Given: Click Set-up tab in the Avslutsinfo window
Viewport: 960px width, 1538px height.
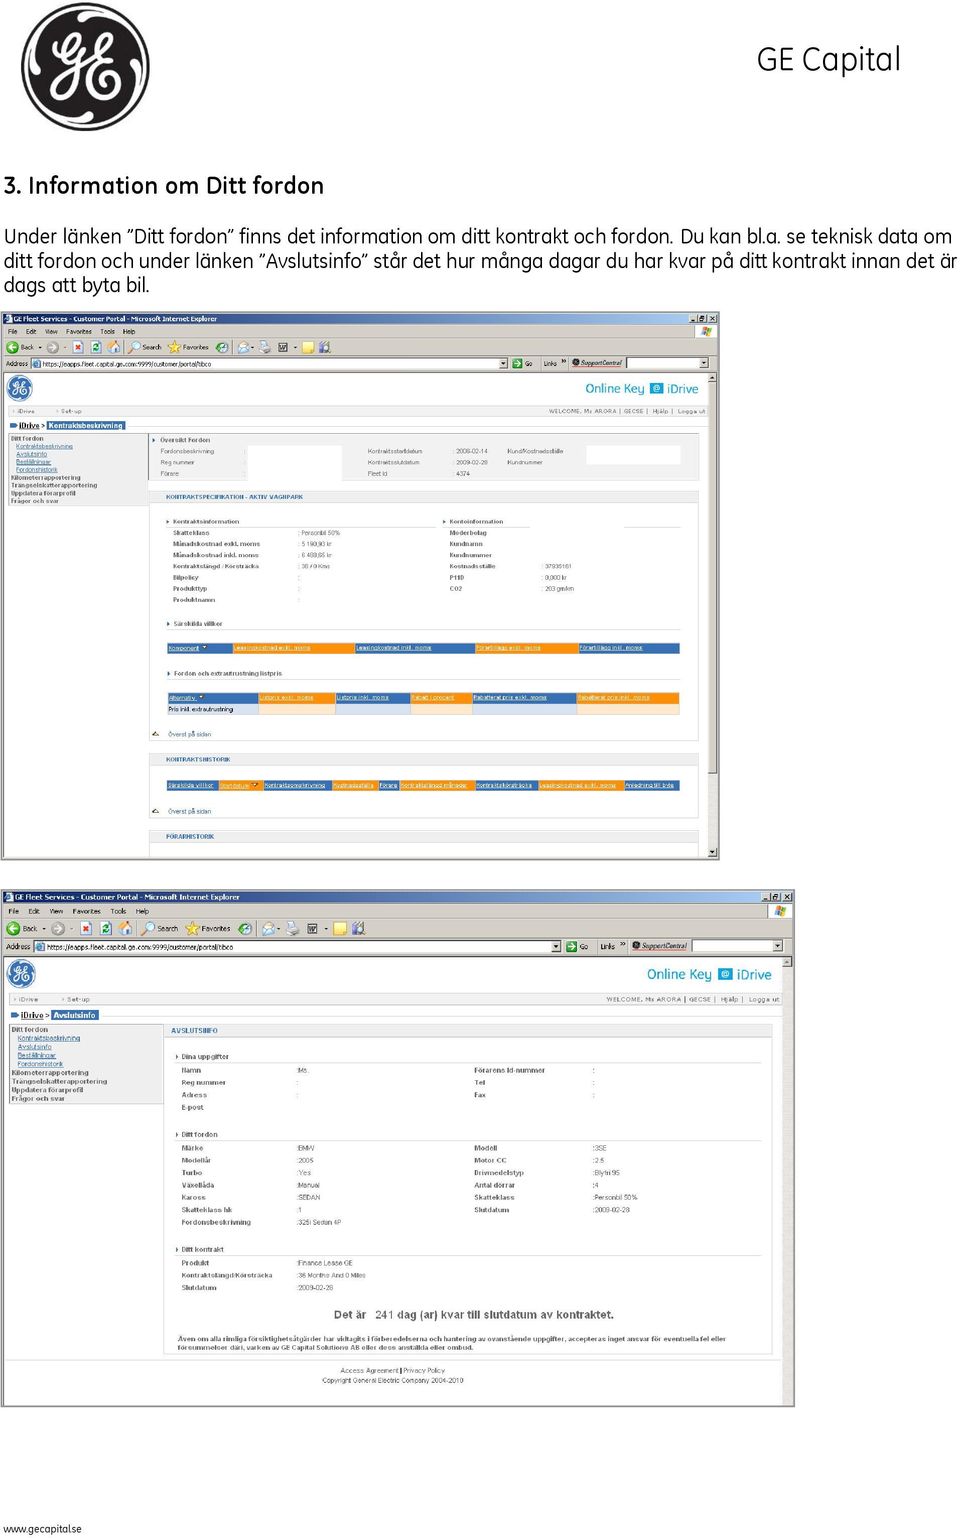Looking at the screenshot, I should click(78, 999).
